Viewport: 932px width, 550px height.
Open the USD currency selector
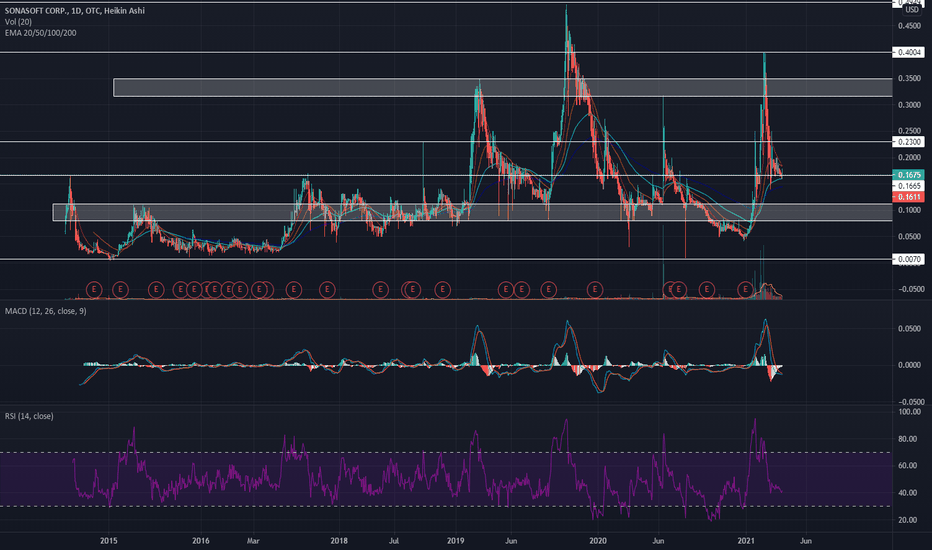pyautogui.click(x=912, y=10)
